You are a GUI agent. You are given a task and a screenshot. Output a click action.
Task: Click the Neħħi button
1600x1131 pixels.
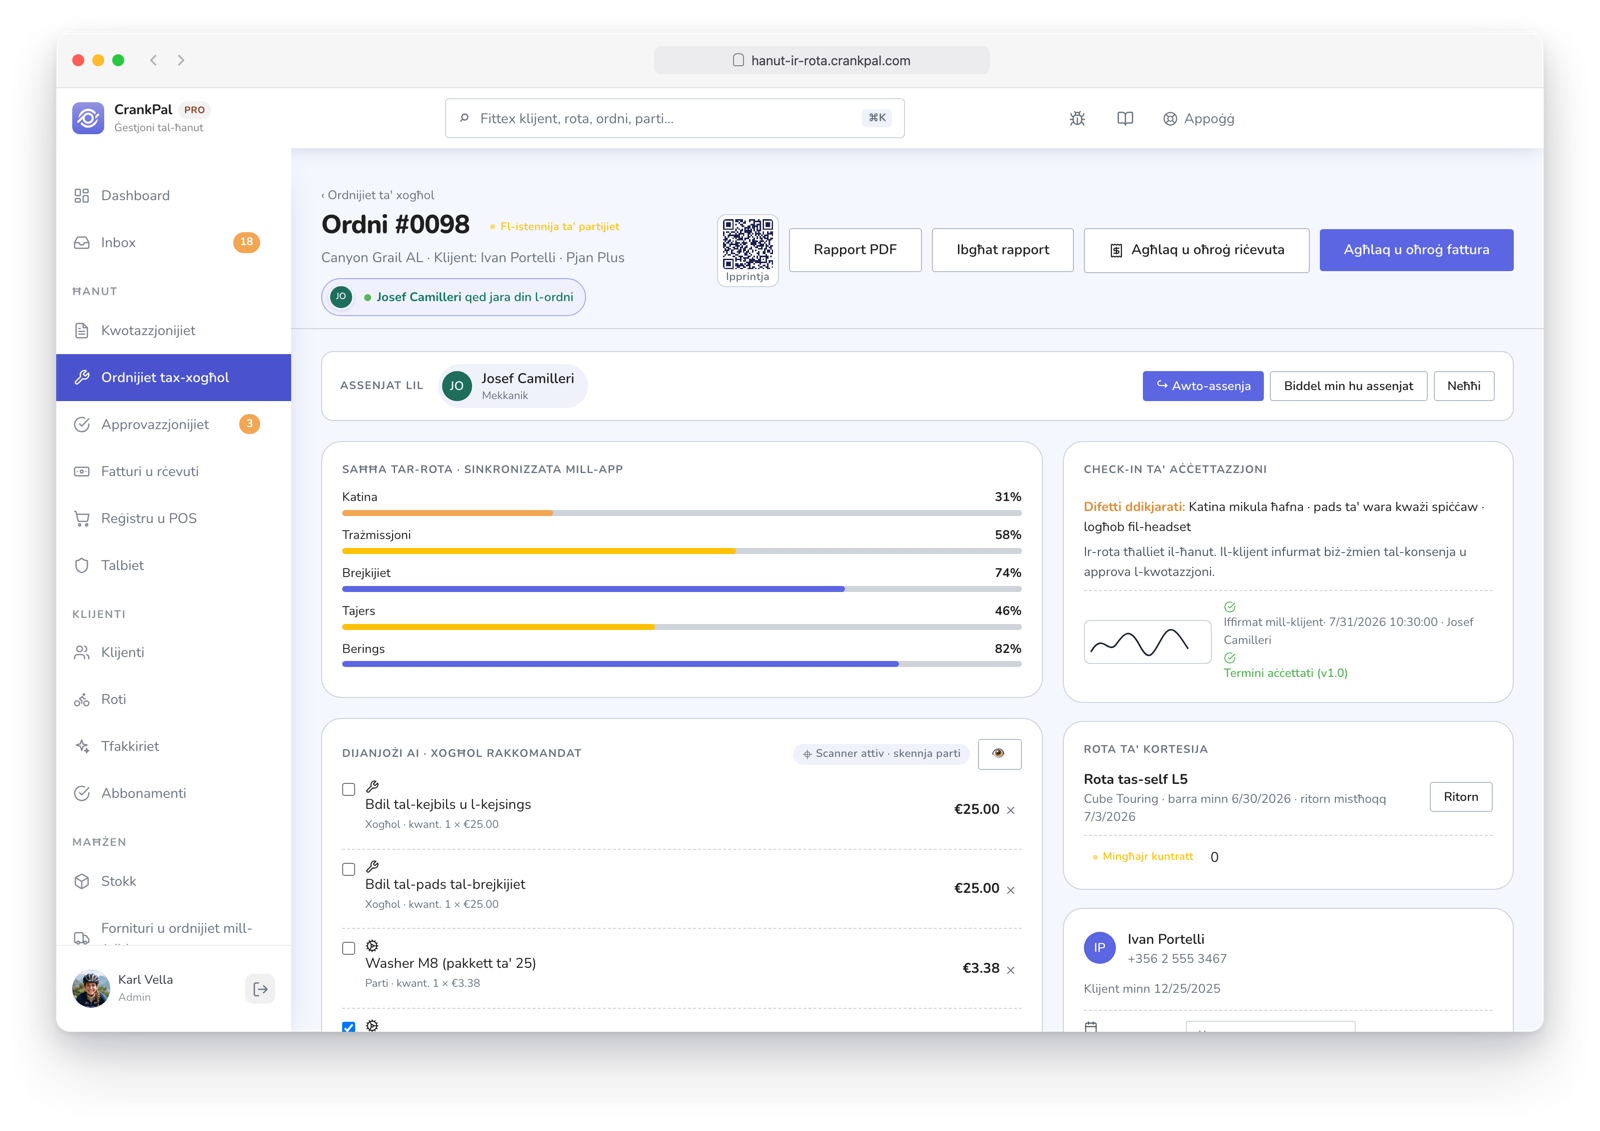pos(1464,386)
